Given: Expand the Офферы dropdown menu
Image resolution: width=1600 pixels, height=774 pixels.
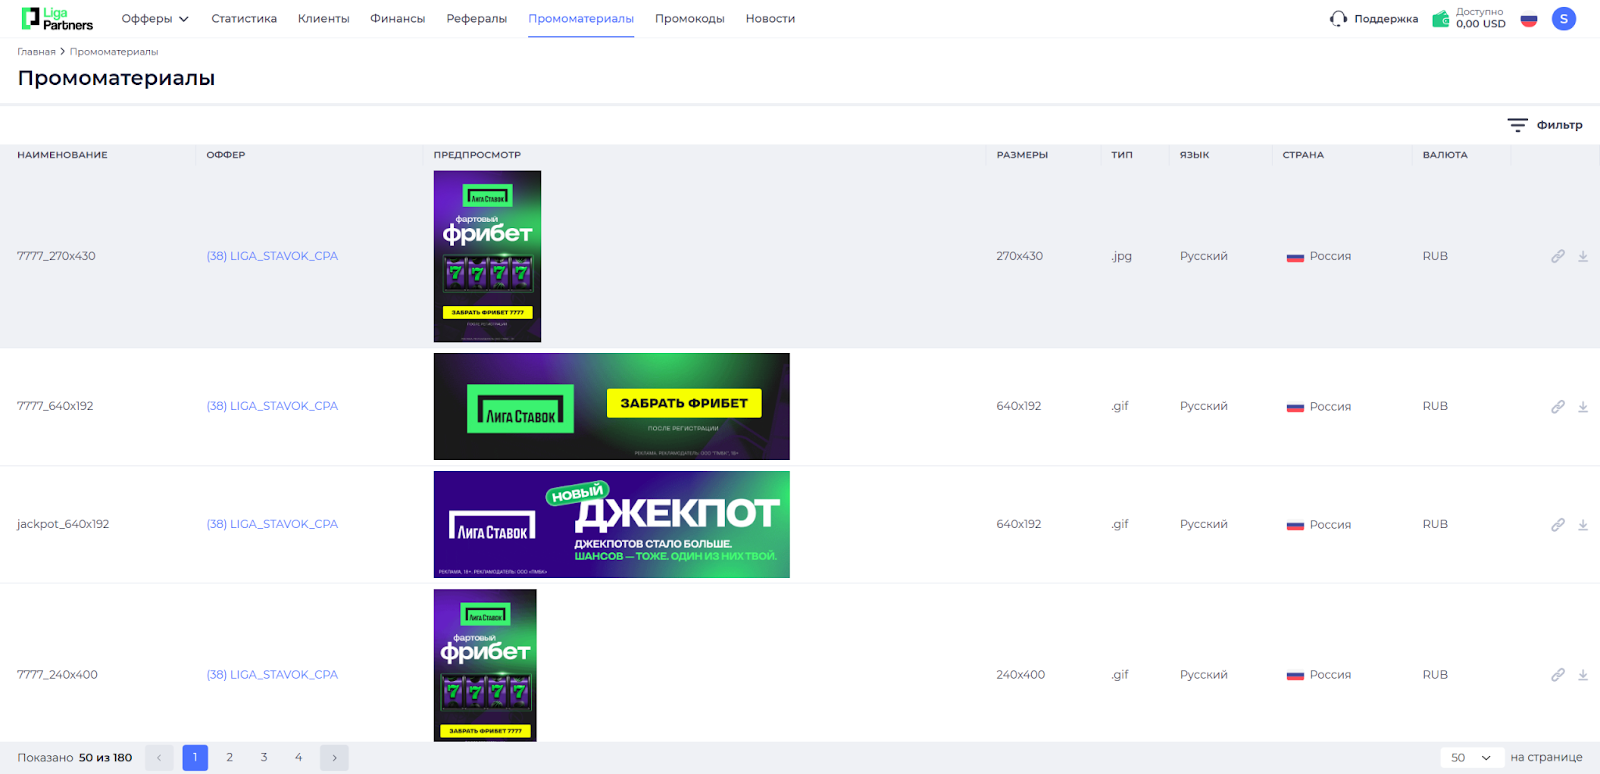Looking at the screenshot, I should click(155, 19).
